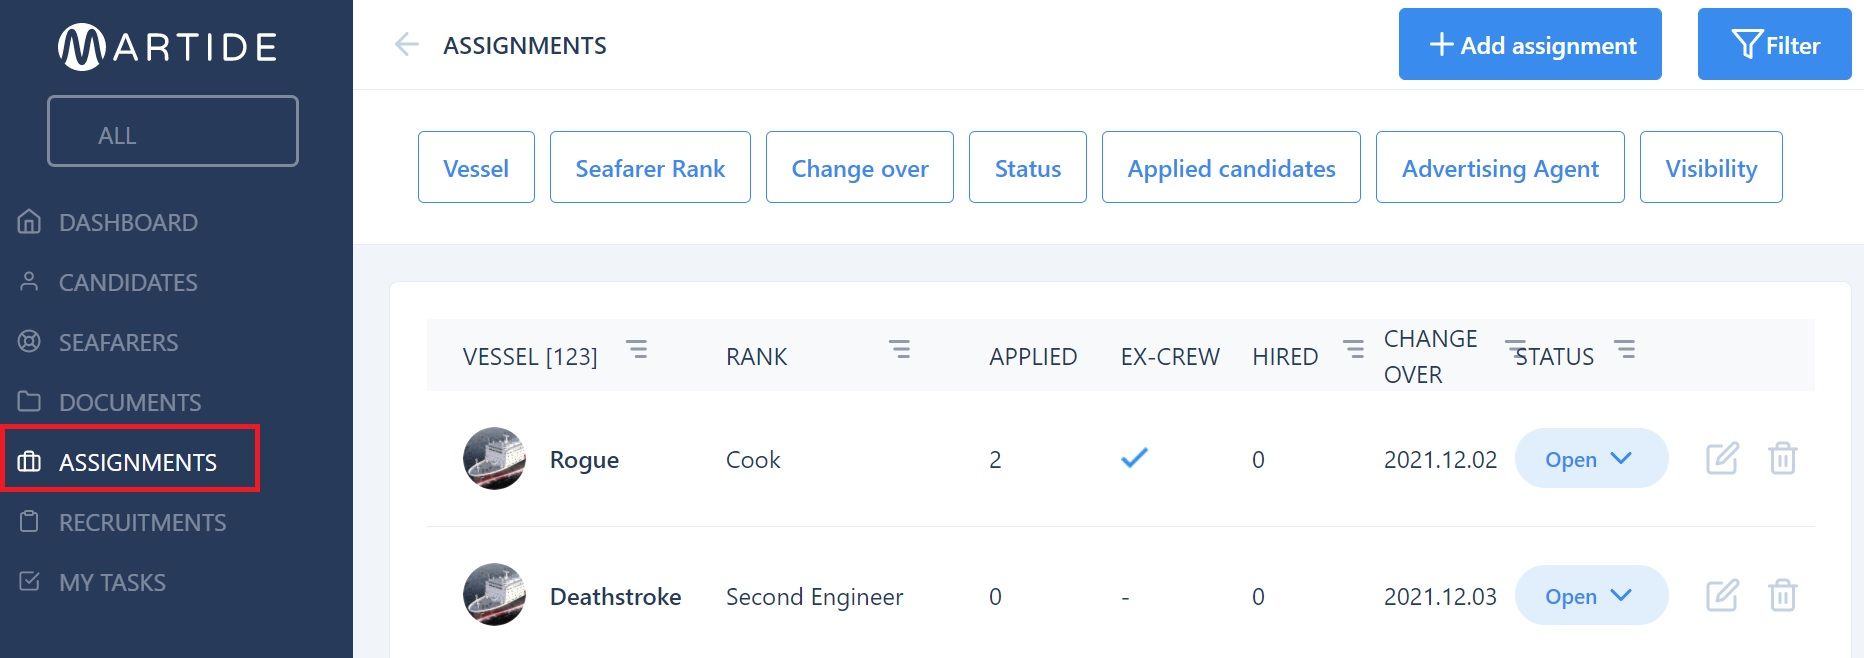The width and height of the screenshot is (1864, 658).
Task: Click the Second Engineer rank cell
Action: [x=814, y=597]
